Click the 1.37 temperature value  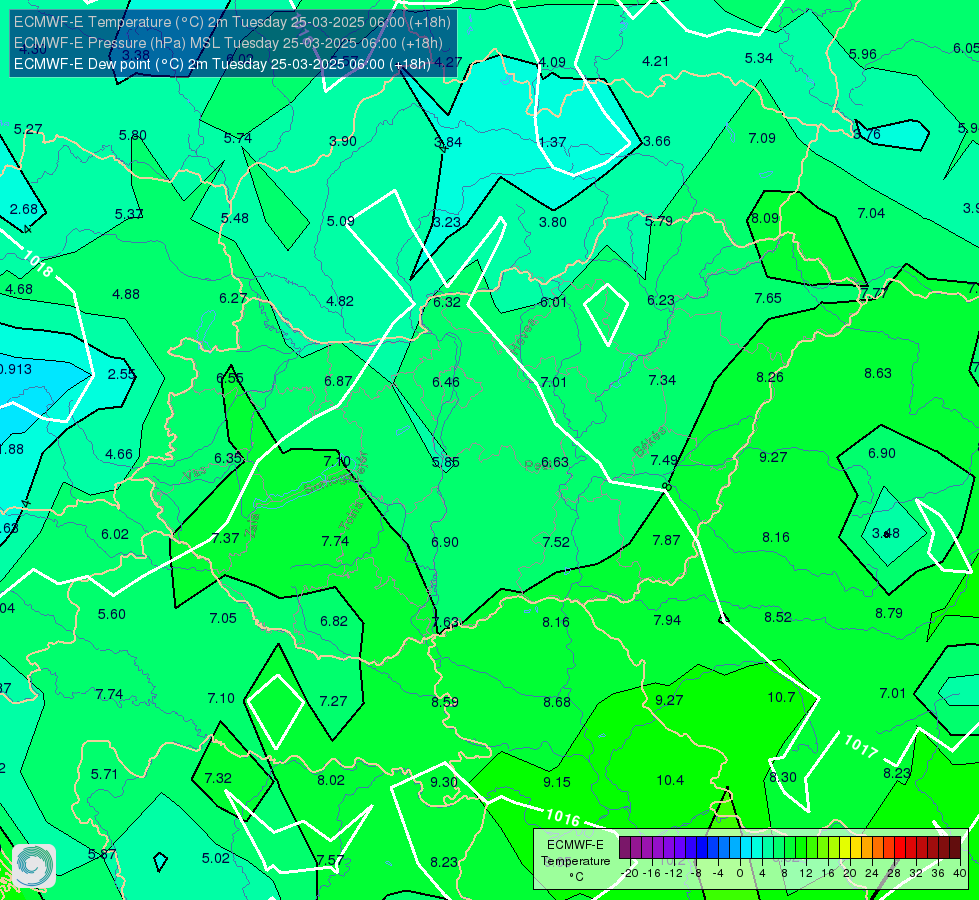point(552,142)
